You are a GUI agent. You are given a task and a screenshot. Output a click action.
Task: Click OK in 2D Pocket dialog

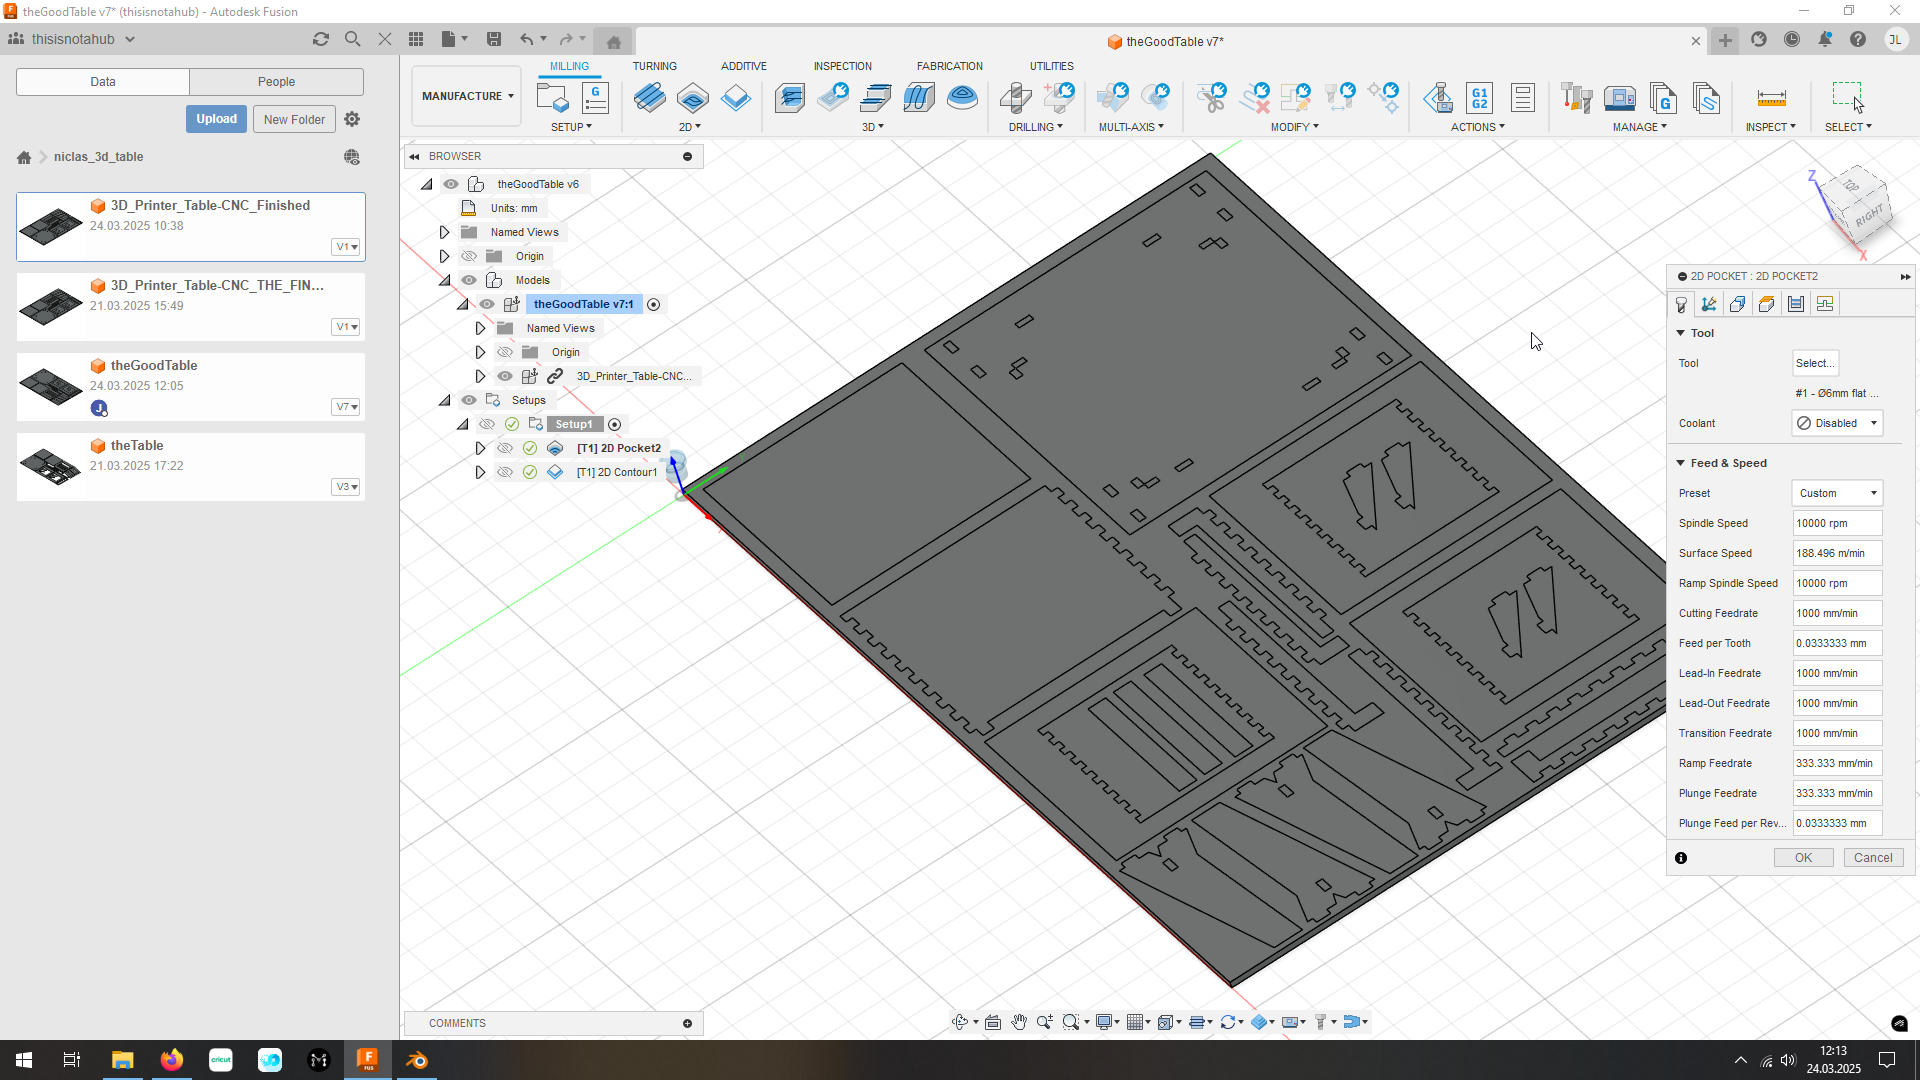pos(1803,858)
